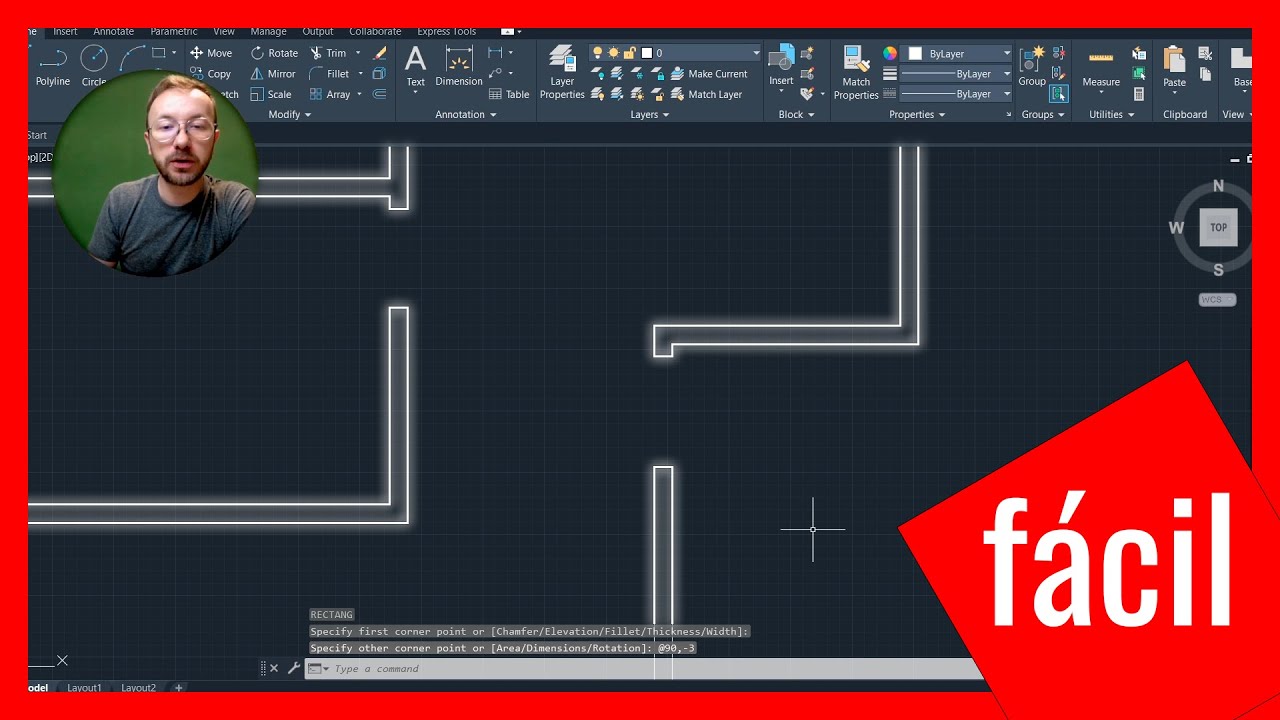Open the Trim dropdown arrow

pos(358,53)
